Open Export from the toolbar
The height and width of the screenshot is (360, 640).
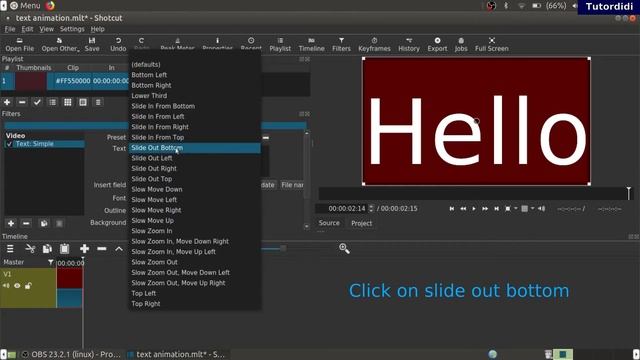point(437,44)
